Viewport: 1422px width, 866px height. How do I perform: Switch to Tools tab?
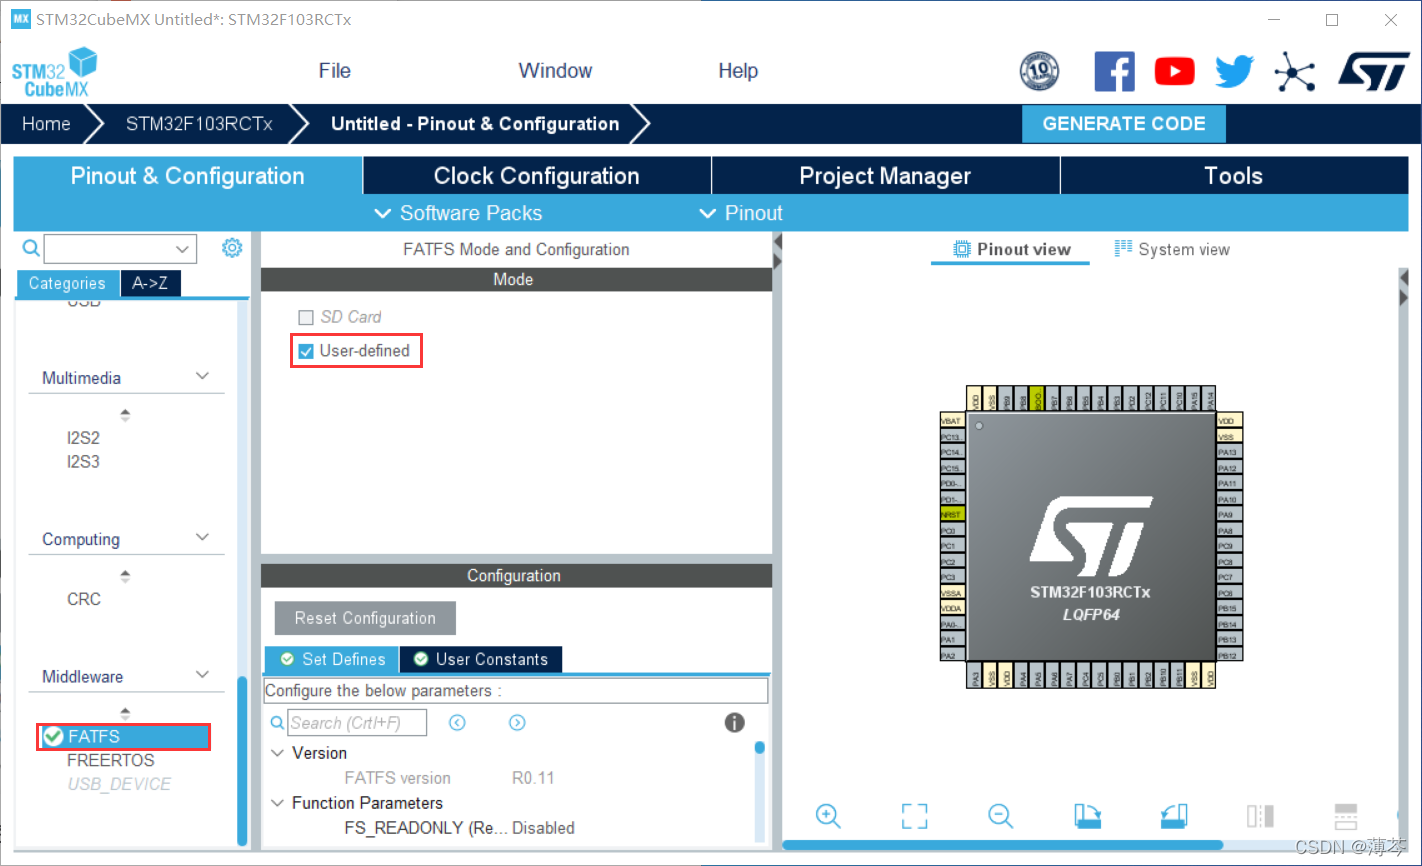pyautogui.click(x=1234, y=176)
